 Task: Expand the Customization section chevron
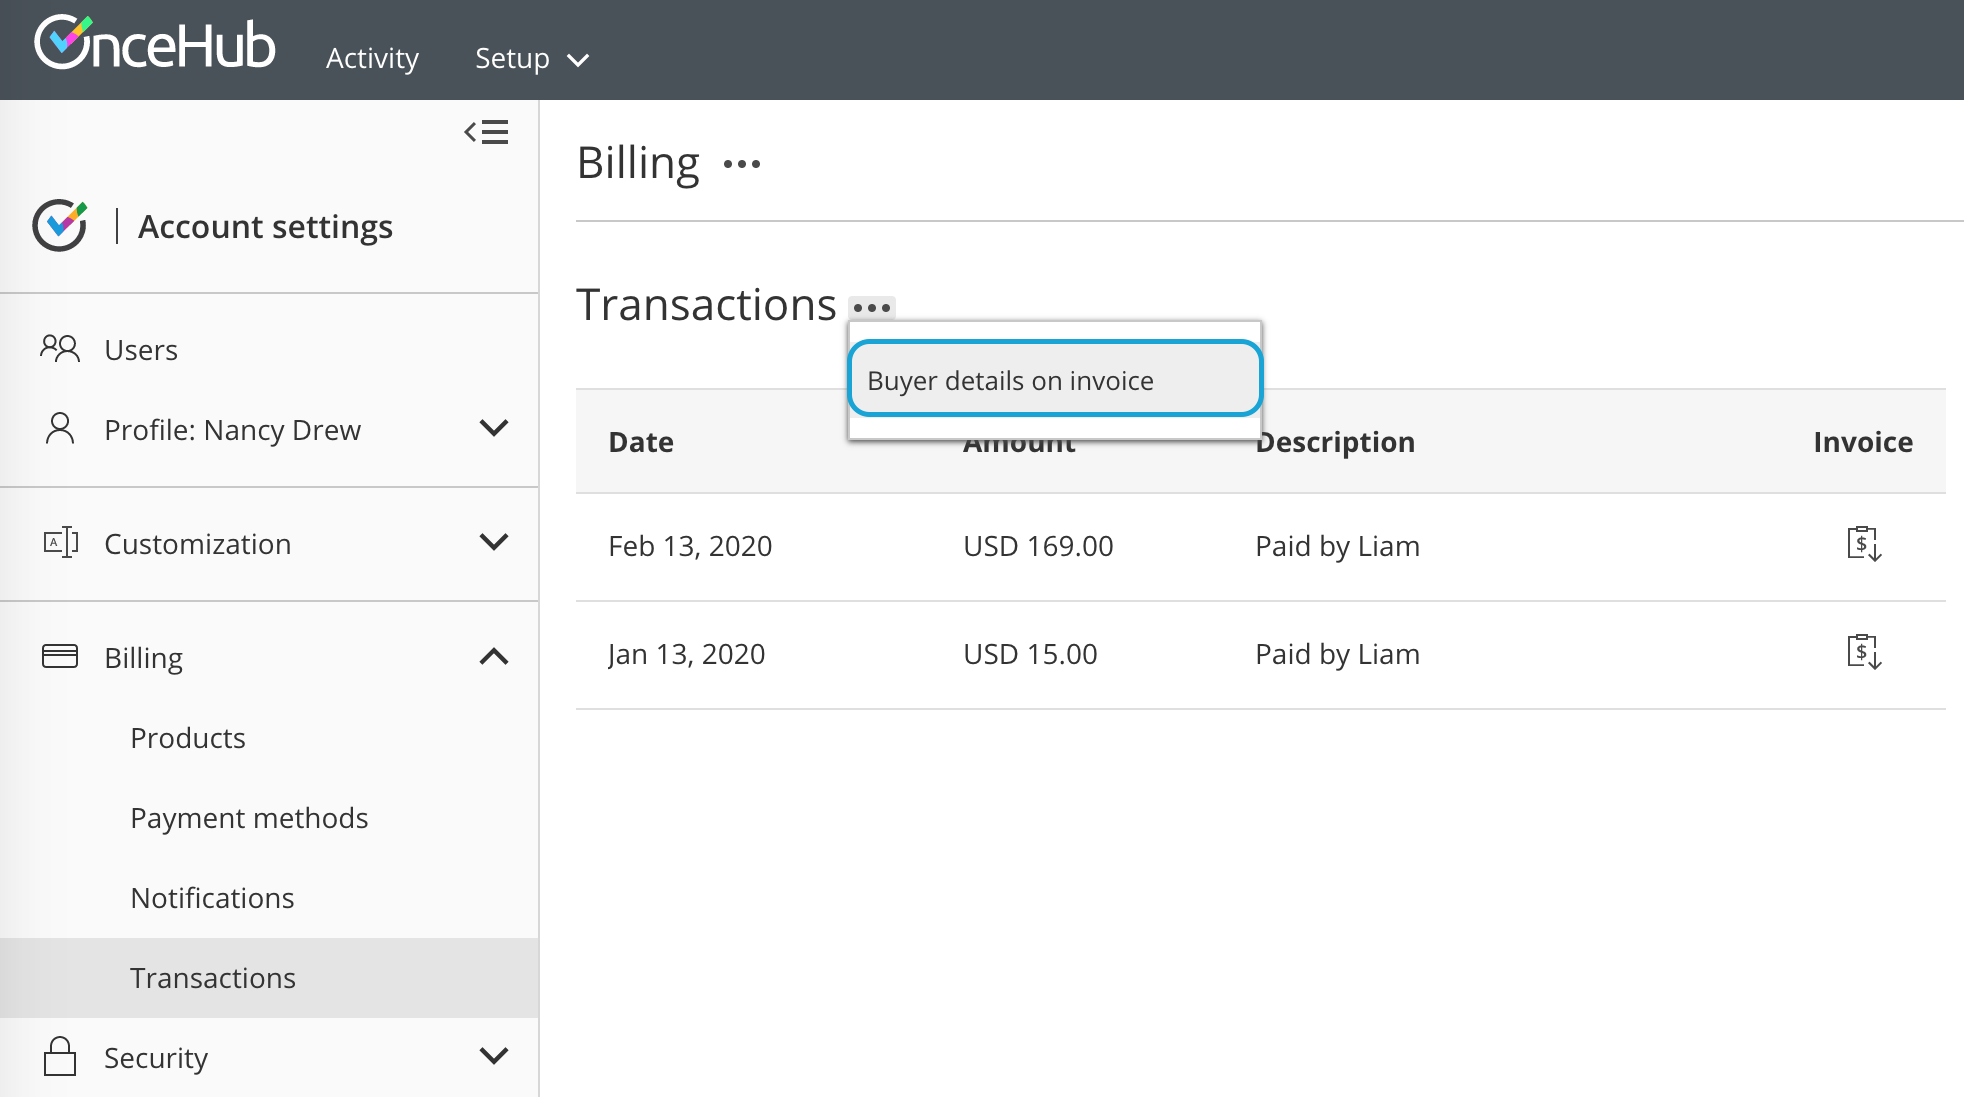coord(493,543)
